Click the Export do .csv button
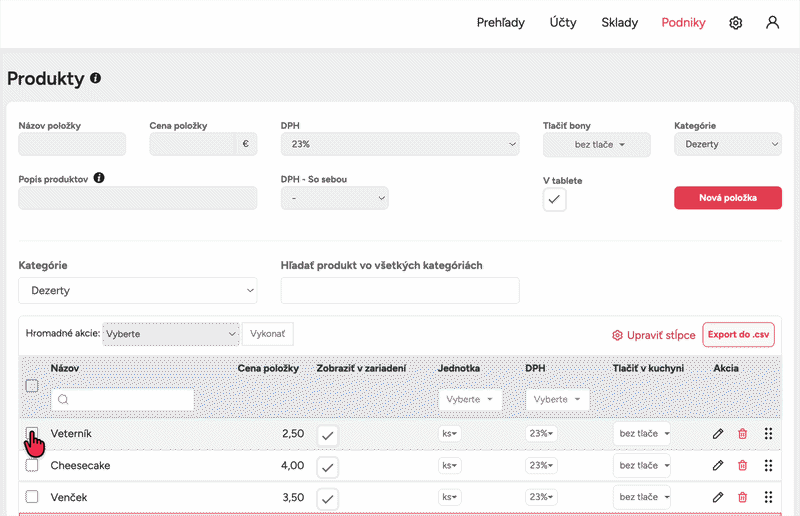This screenshot has height=516, width=800. click(x=738, y=335)
